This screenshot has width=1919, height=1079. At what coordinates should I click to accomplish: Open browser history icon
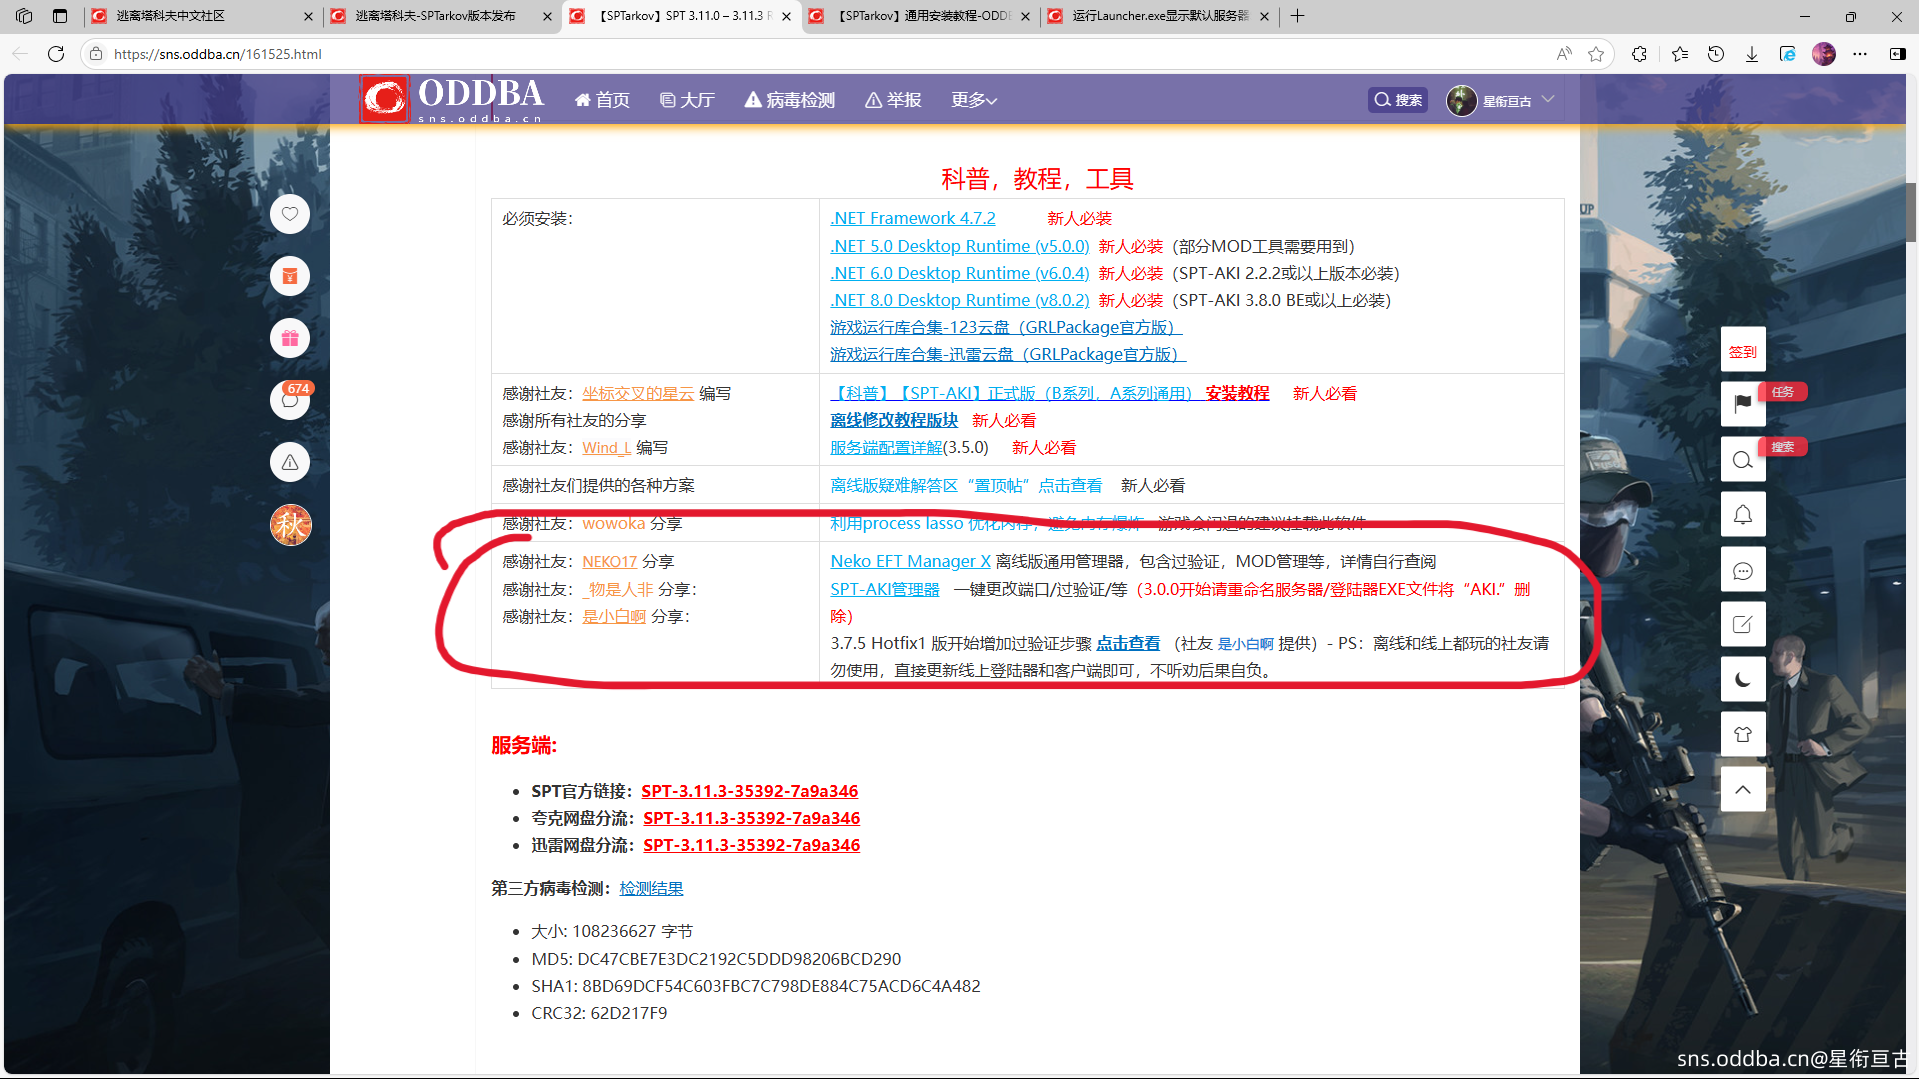[1716, 54]
